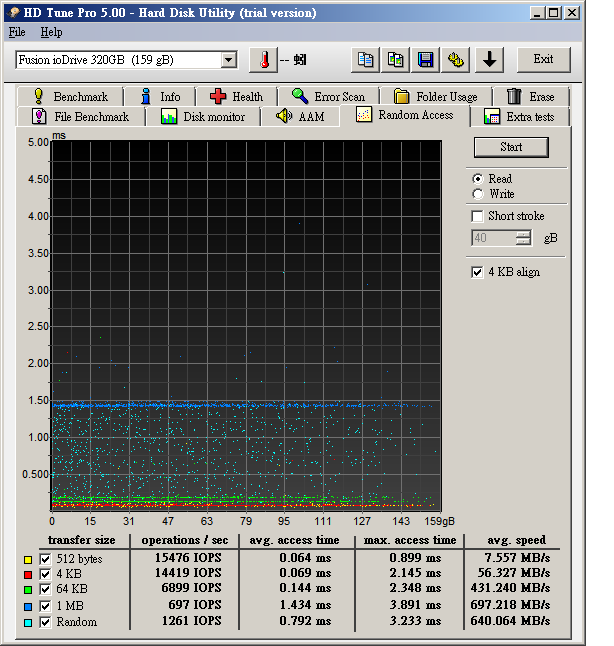Screen dimensions: 614x646
Task: Decrease short stroke value with down spinner
Action: tap(523, 241)
